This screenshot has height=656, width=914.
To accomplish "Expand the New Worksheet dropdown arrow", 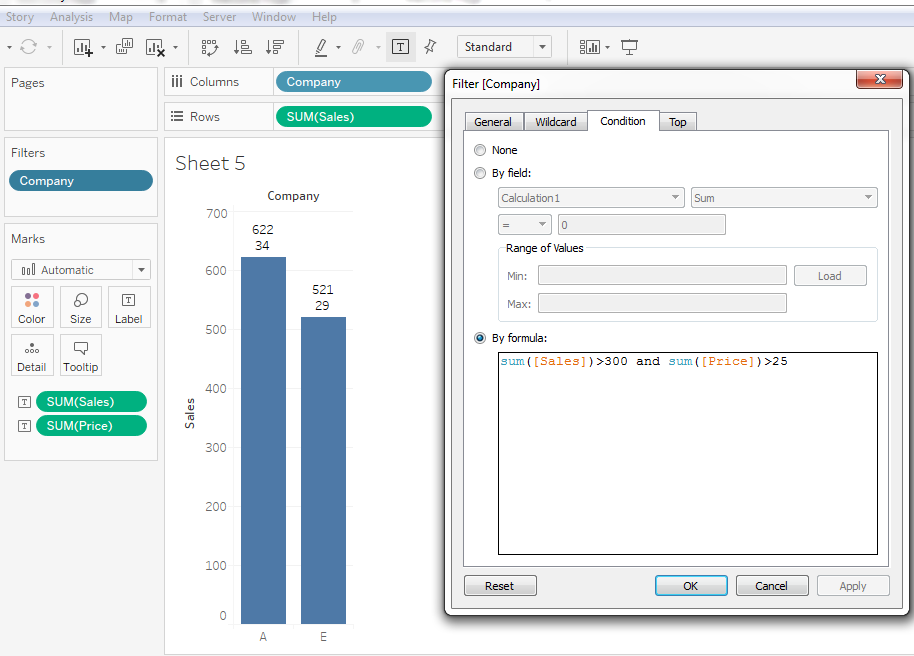I will click(x=103, y=47).
